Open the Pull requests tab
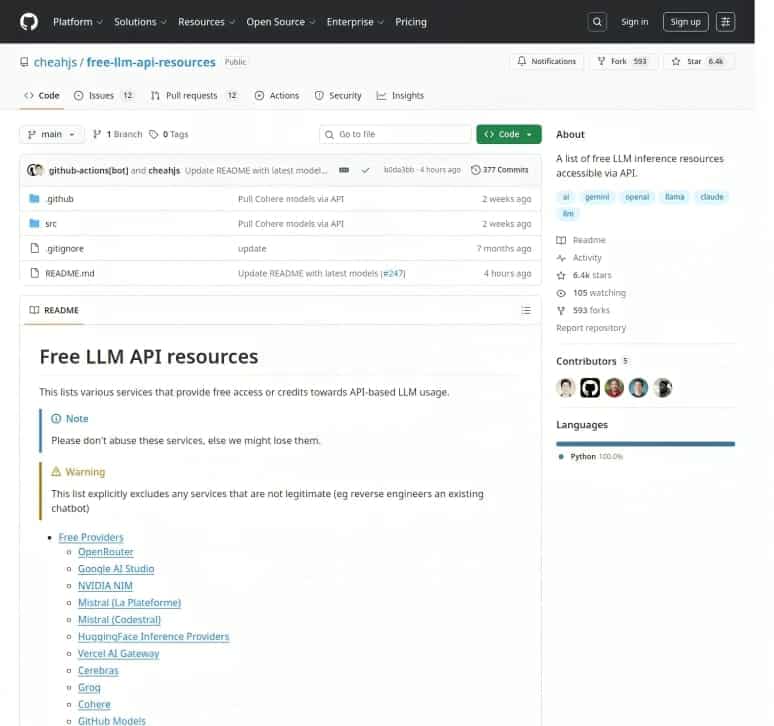The height and width of the screenshot is (726, 774). [193, 95]
